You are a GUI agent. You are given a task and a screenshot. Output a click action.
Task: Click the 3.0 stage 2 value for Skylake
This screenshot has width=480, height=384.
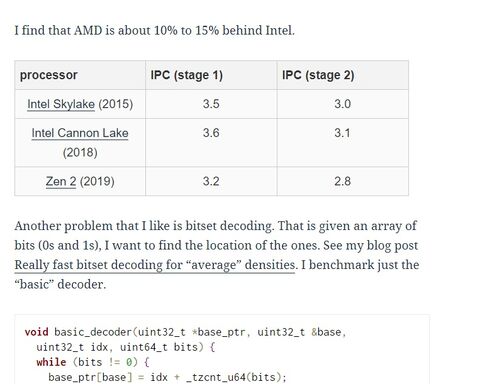pos(343,104)
